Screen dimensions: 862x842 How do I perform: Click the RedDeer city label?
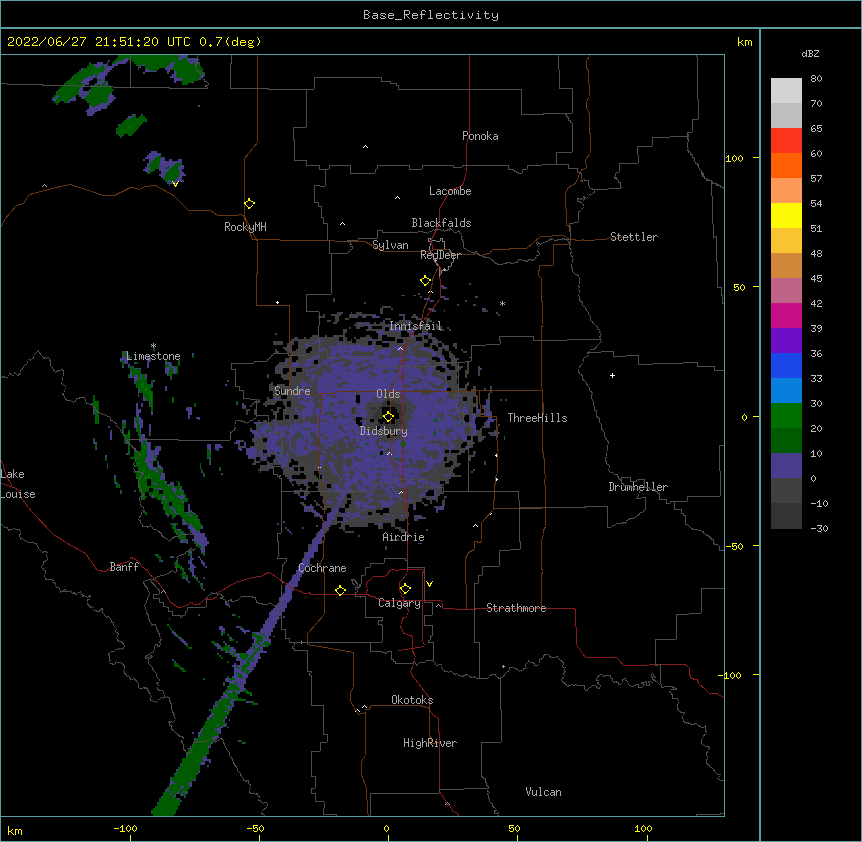point(440,255)
